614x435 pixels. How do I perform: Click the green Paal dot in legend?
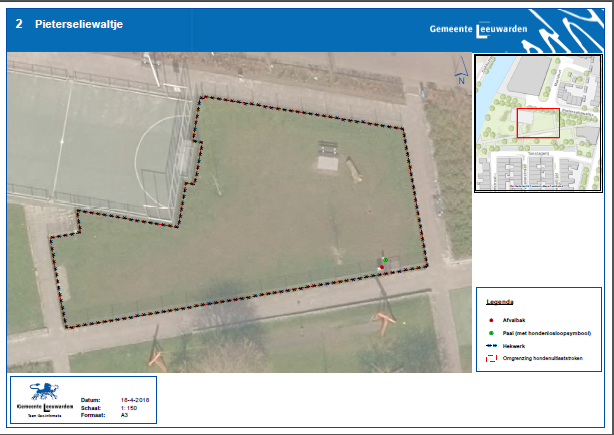[x=491, y=333]
